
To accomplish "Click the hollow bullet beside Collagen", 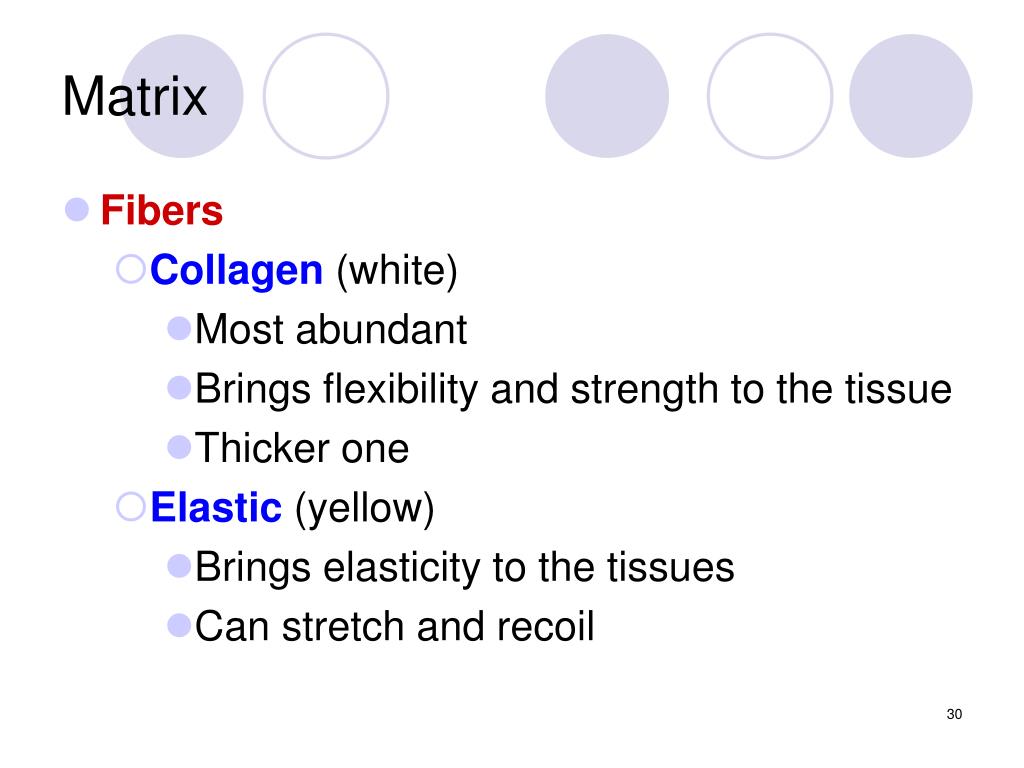I will pyautogui.click(x=131, y=269).
